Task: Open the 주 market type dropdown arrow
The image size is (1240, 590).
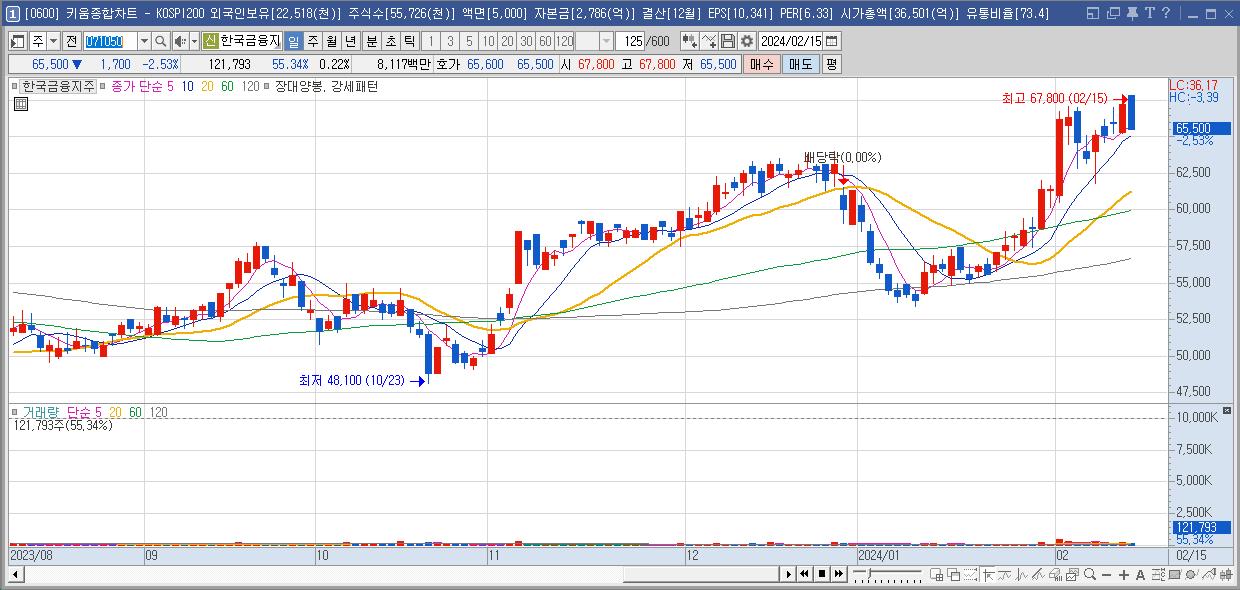Action: pos(53,41)
